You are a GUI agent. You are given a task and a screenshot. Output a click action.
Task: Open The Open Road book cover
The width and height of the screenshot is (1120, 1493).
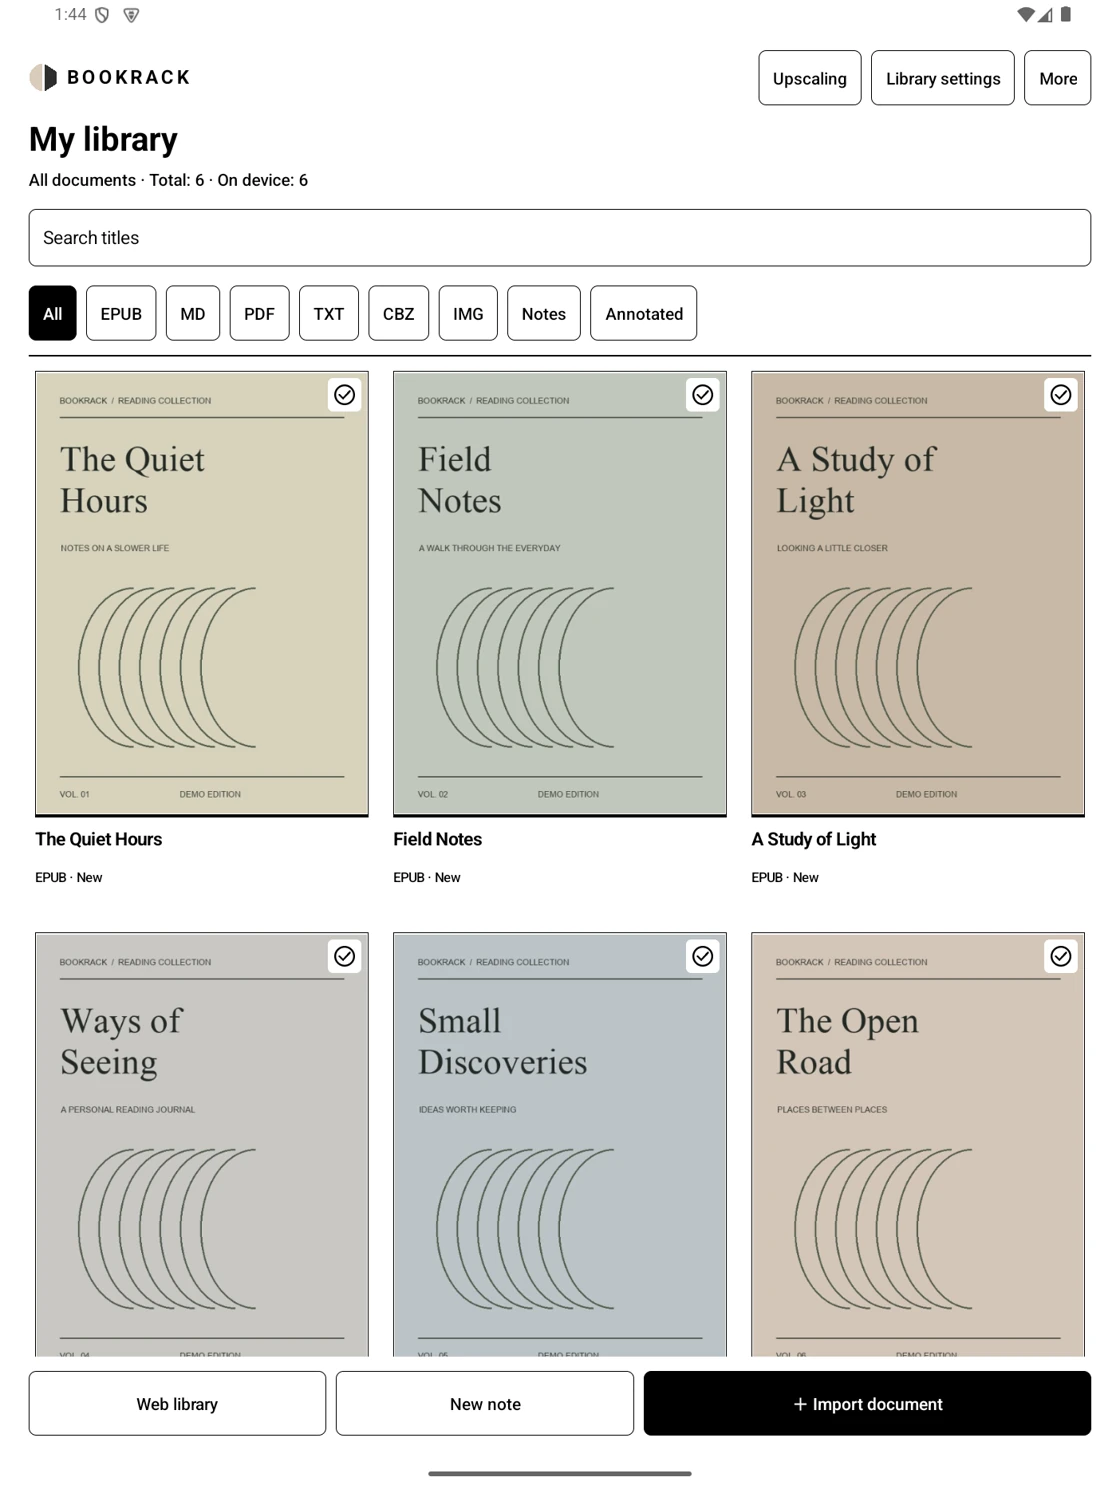pyautogui.click(x=918, y=1144)
